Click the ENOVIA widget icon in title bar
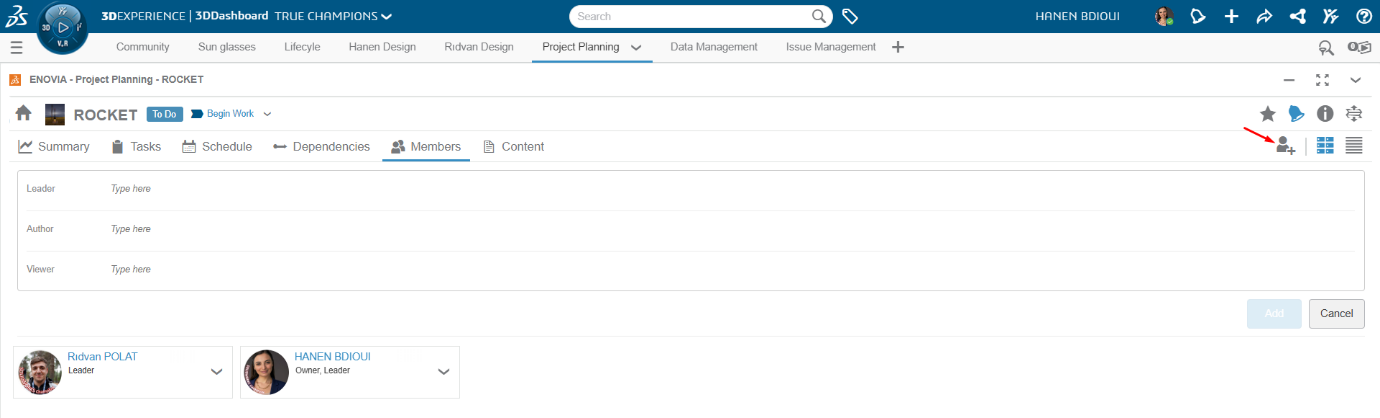 (15, 79)
